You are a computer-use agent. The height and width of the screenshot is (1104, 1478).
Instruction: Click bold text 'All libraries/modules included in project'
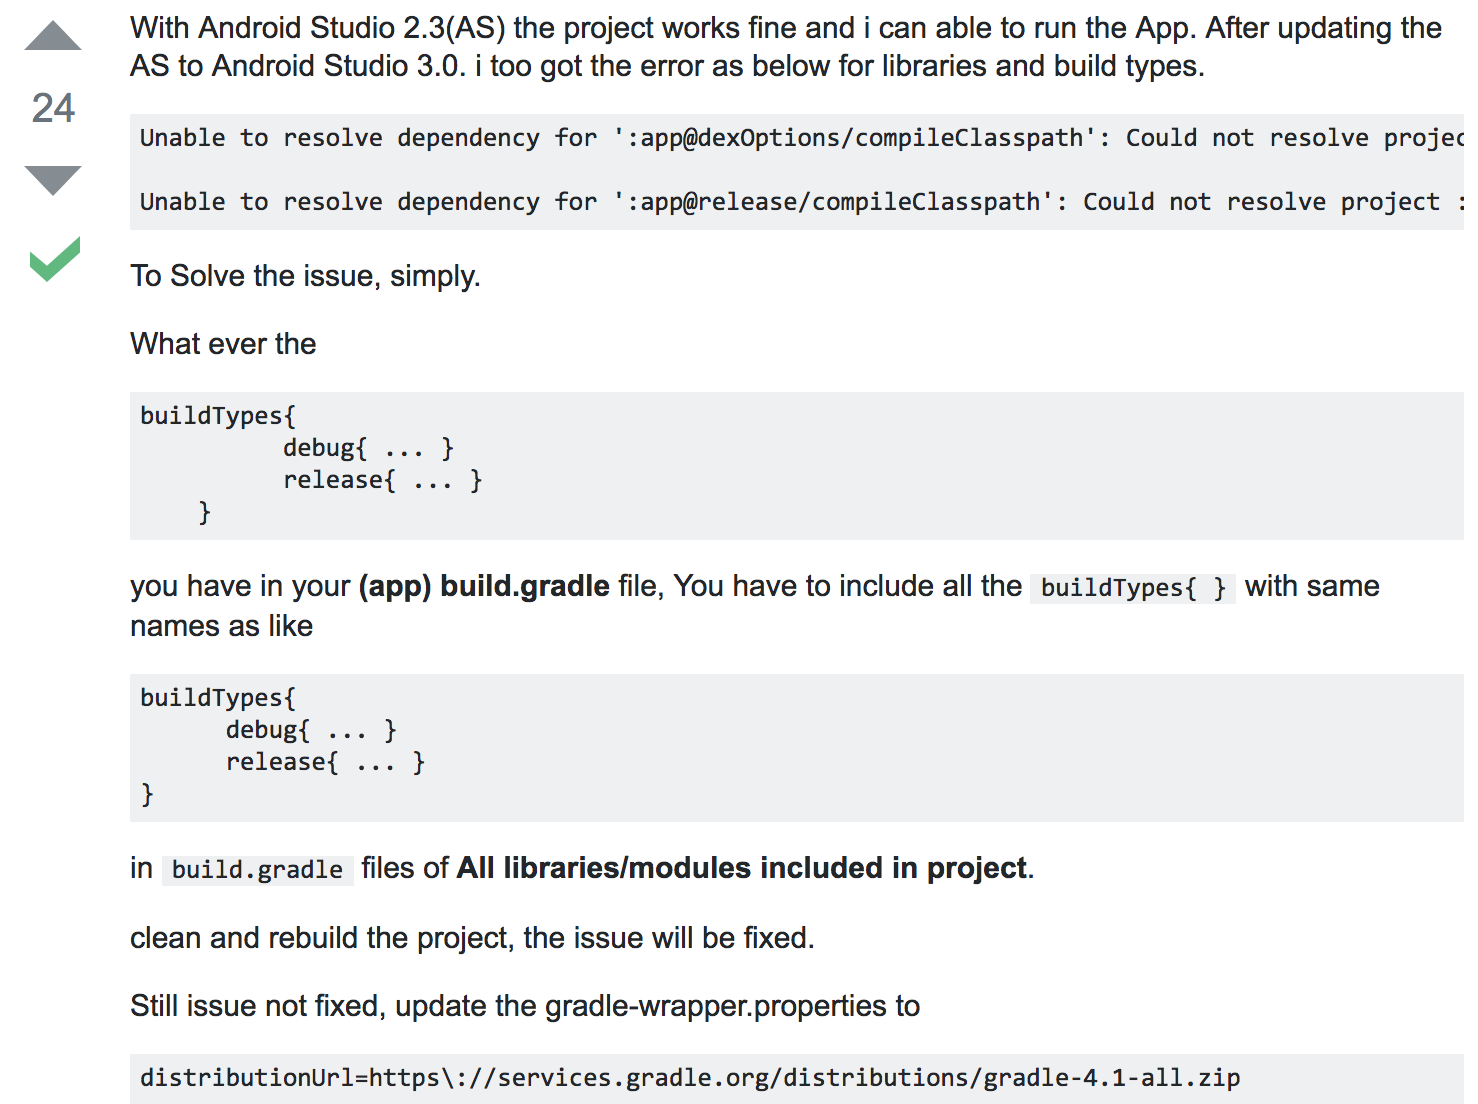[742, 868]
